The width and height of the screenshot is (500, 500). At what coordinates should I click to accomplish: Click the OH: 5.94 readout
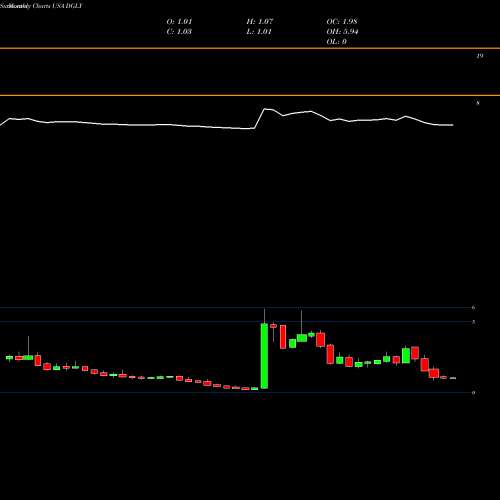pyautogui.click(x=342, y=32)
